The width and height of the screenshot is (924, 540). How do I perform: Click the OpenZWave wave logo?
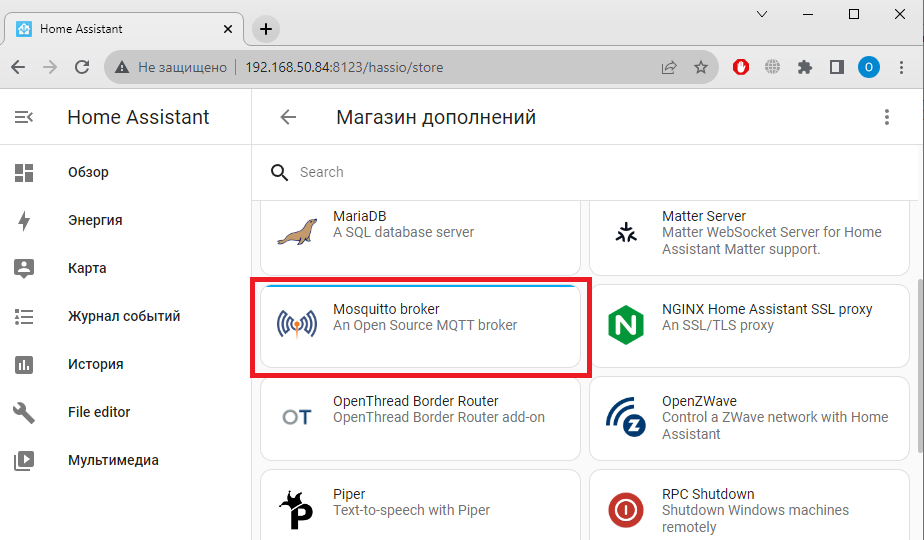(626, 417)
